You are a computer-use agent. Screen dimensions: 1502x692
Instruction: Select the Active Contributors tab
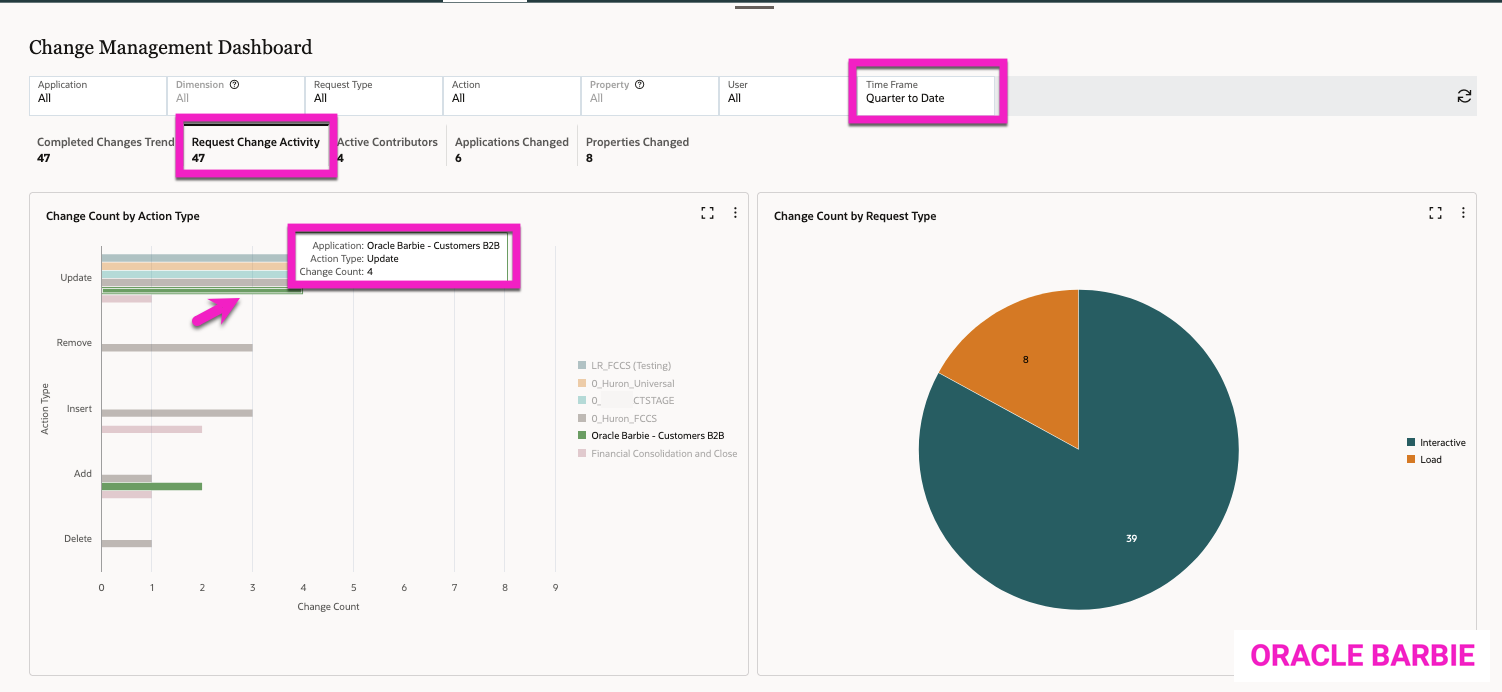(388, 149)
